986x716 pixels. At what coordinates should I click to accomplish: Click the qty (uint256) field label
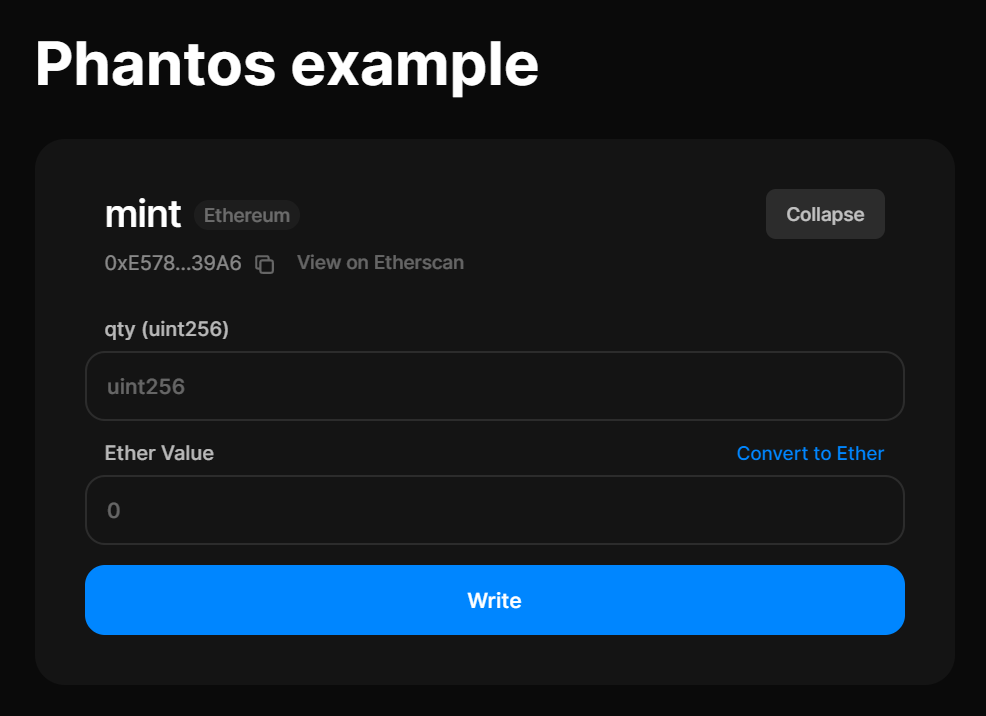(x=167, y=329)
